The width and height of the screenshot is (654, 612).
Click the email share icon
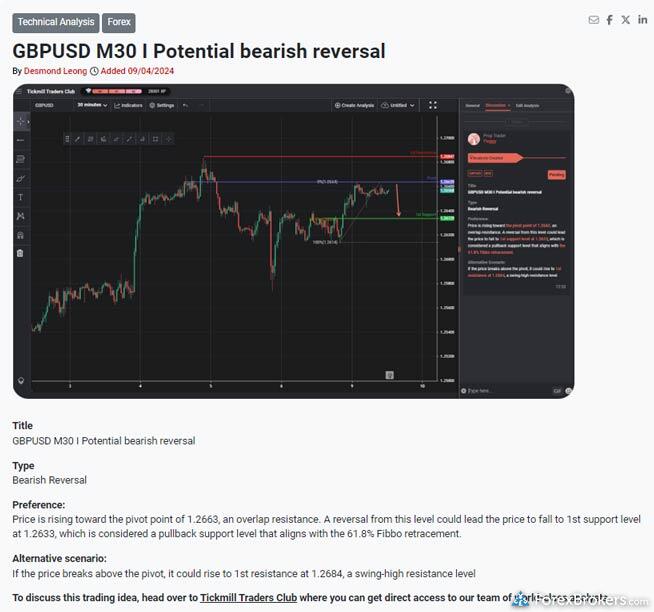coord(594,20)
